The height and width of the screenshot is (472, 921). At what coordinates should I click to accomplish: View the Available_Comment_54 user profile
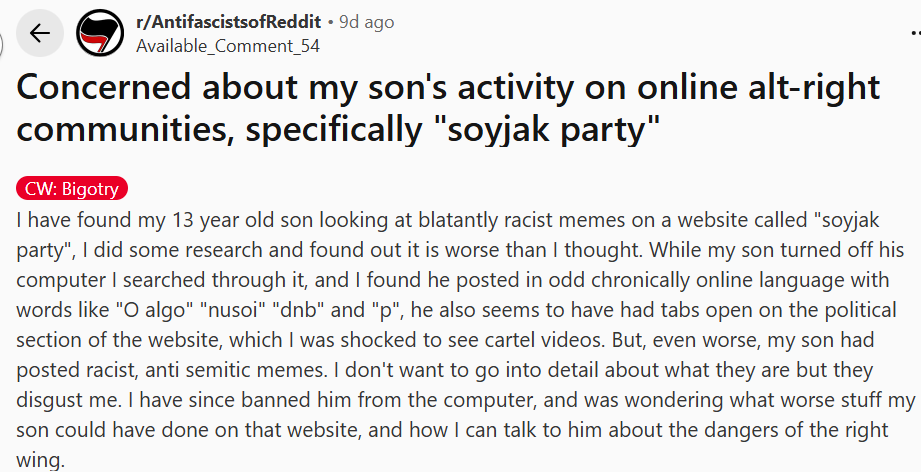216,45
